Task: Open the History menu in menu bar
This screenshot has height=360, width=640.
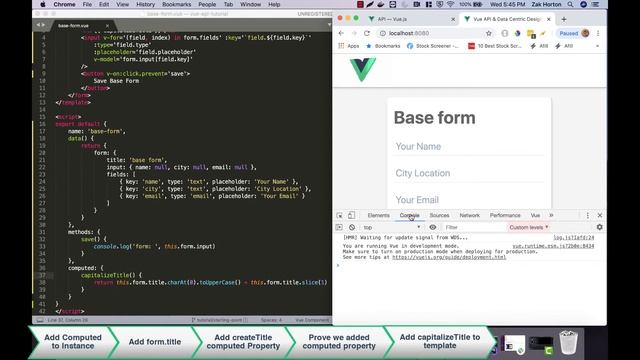Action: (145, 4)
